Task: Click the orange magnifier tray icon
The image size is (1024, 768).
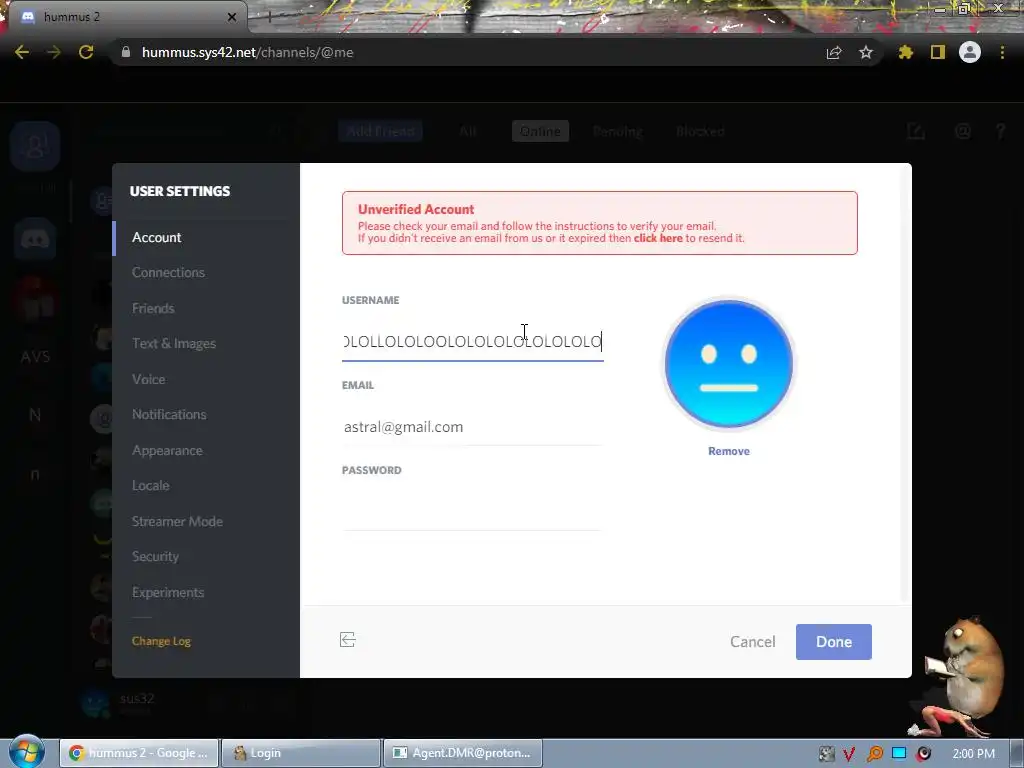Action: 874,754
